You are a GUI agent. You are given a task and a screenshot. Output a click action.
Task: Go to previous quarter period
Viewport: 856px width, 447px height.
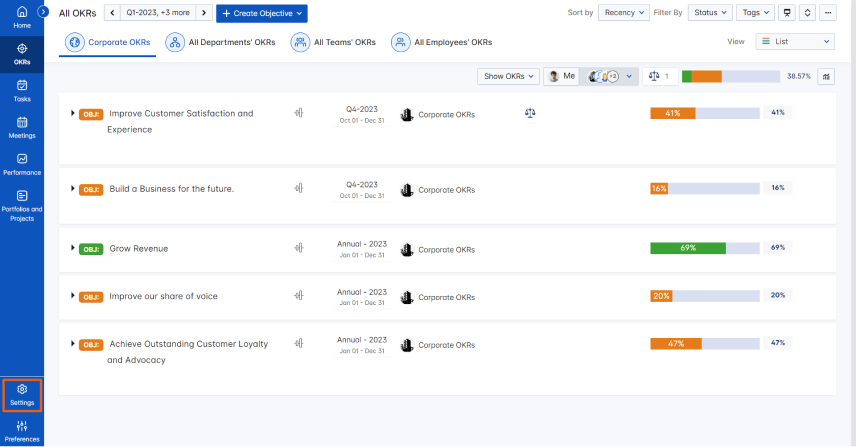112,13
